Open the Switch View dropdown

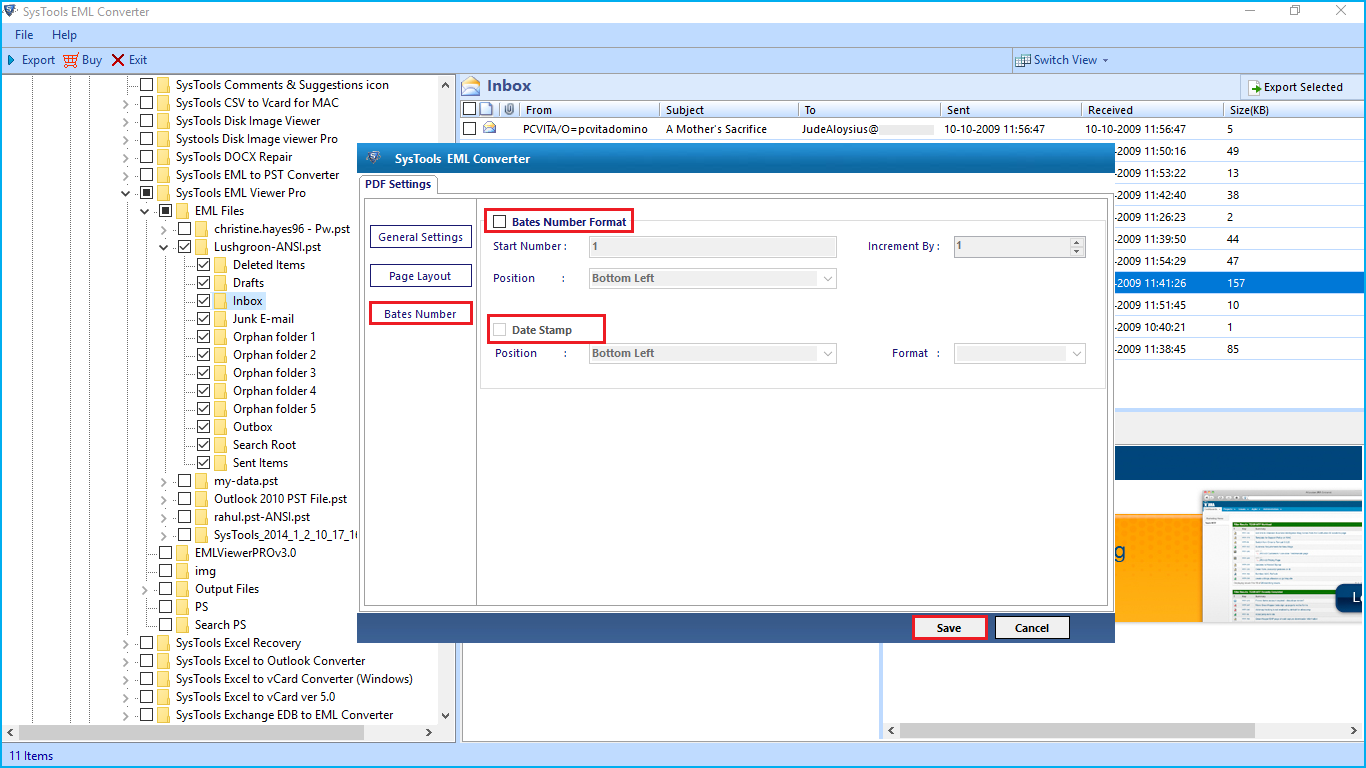1062,60
